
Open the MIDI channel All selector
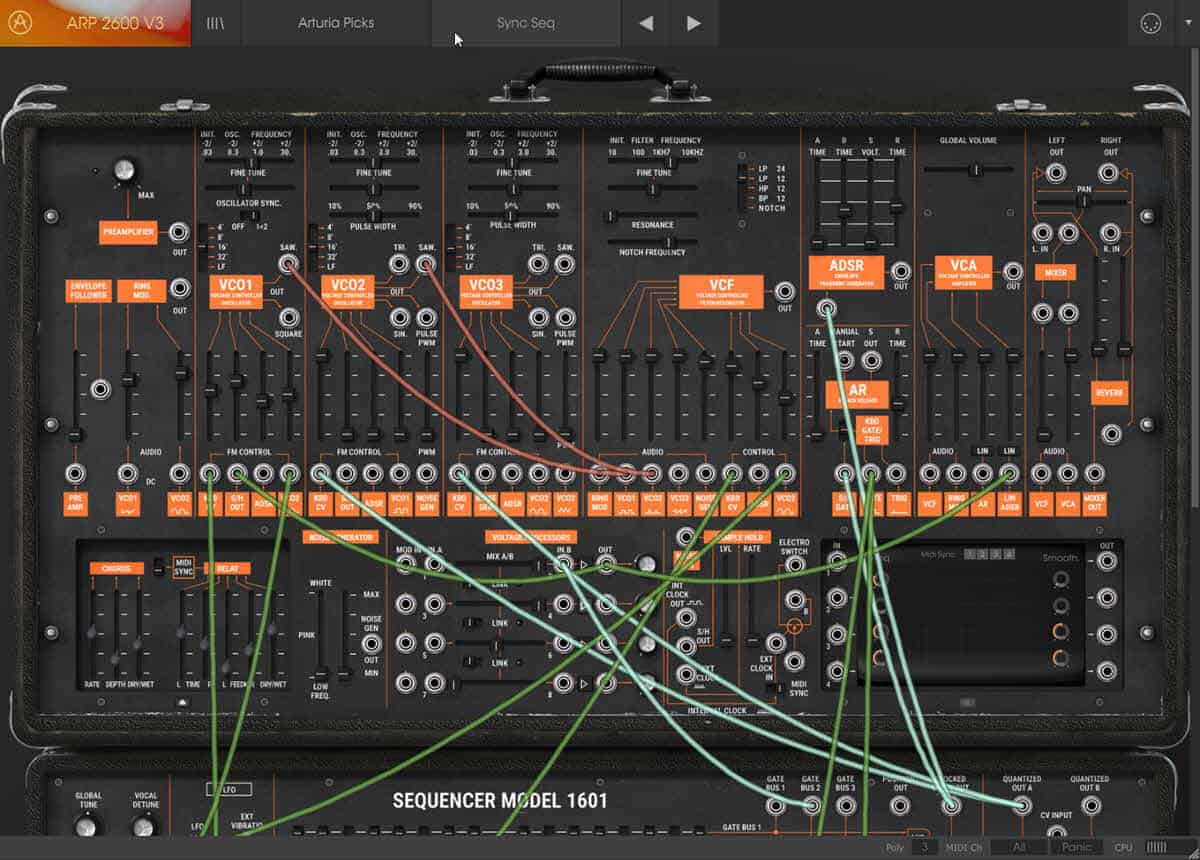click(x=1019, y=847)
